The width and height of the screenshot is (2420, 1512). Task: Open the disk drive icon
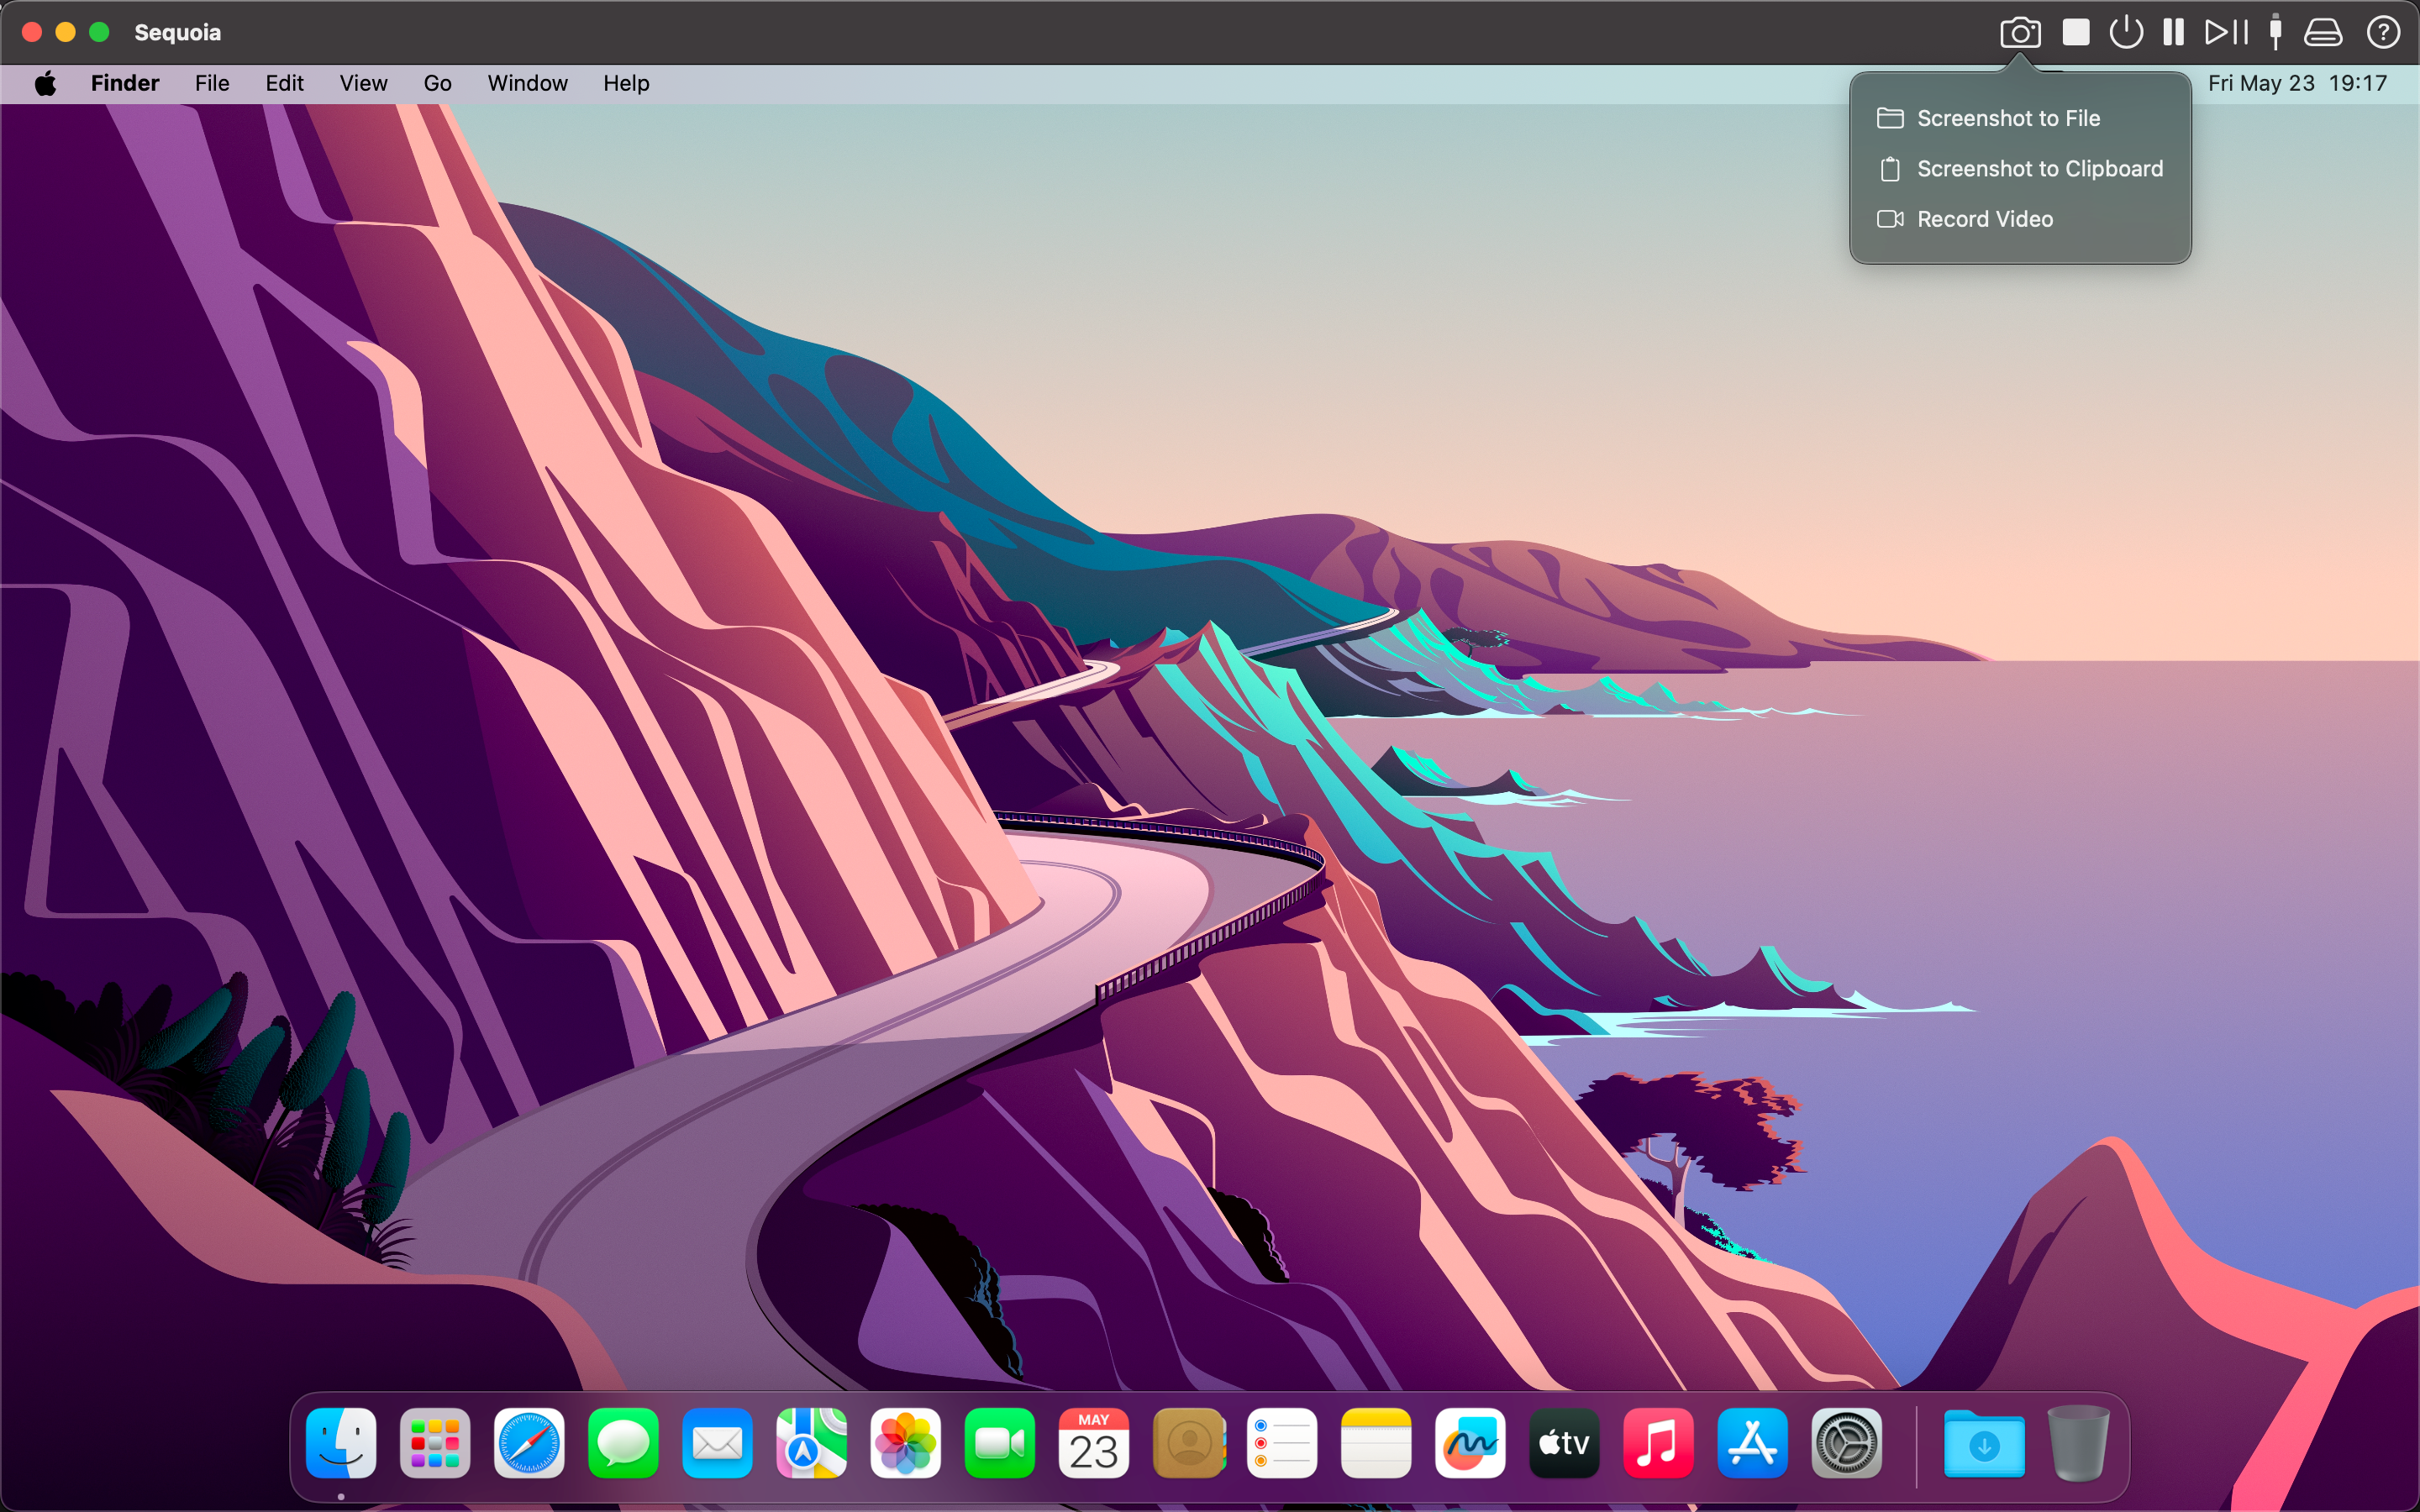pos(2322,33)
